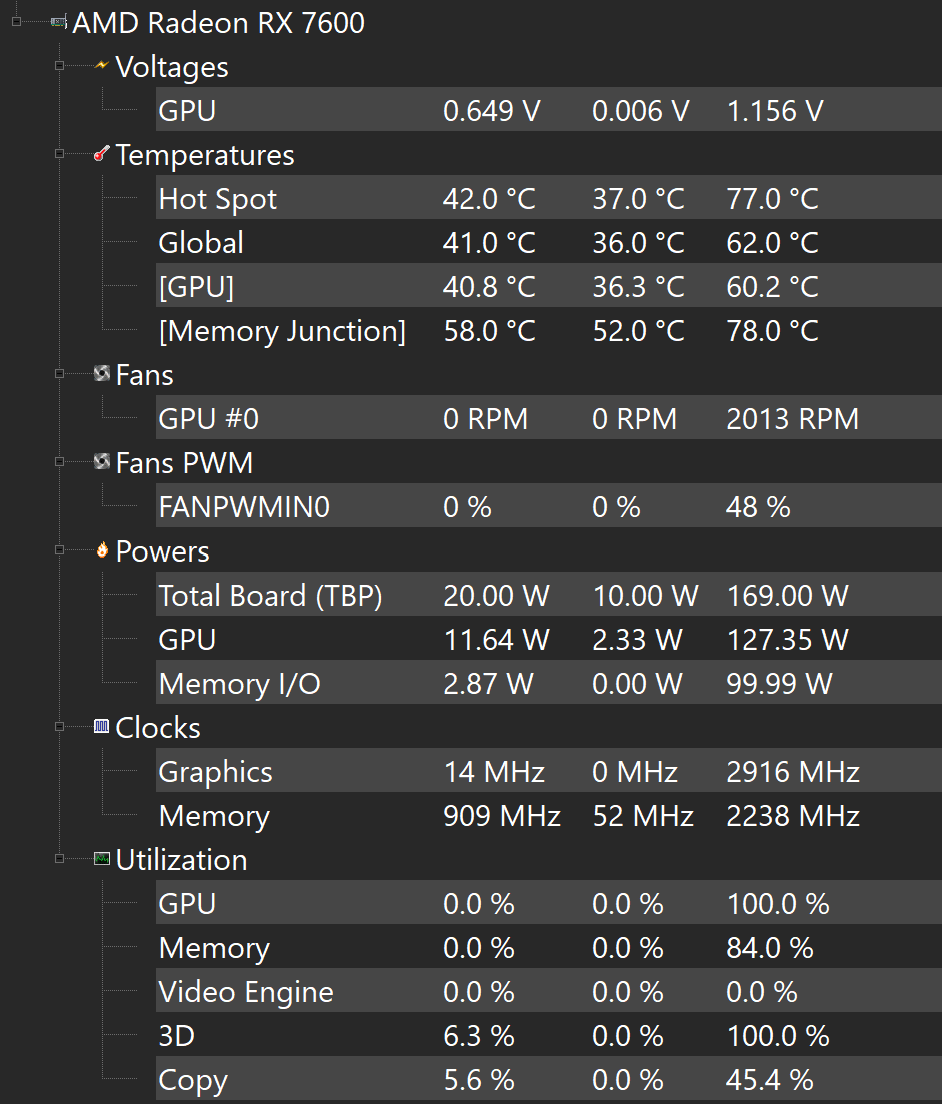Viewport: 942px width, 1105px height.
Task: Click the lightning bolt icon next to Voltages
Action: coord(101,67)
